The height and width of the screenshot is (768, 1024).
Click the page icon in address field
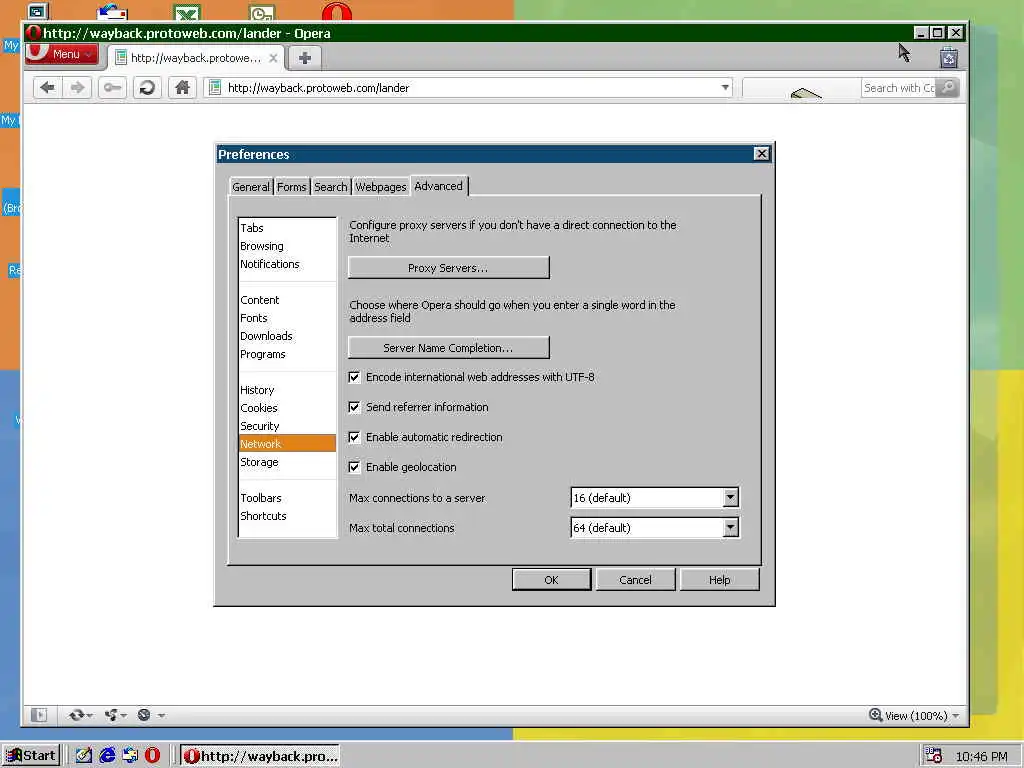tap(215, 88)
